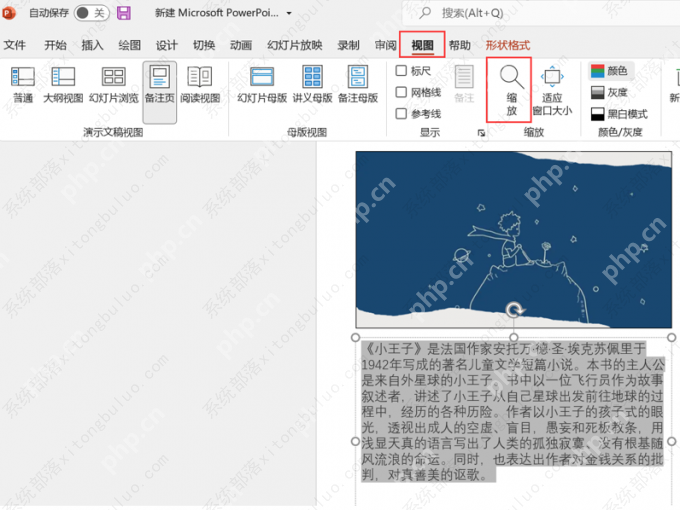
Task: Switch to the 切换 tab
Action: point(204,45)
